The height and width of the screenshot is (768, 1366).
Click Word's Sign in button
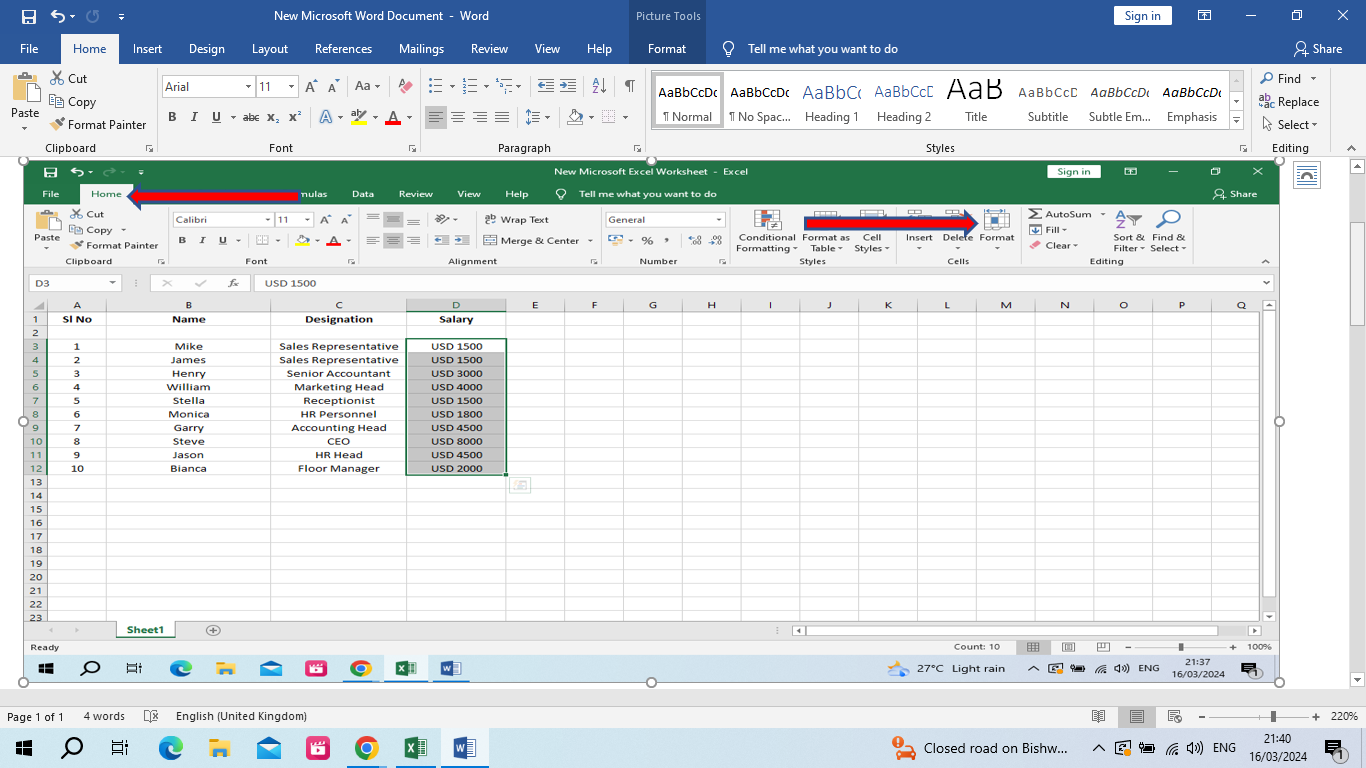point(1142,16)
